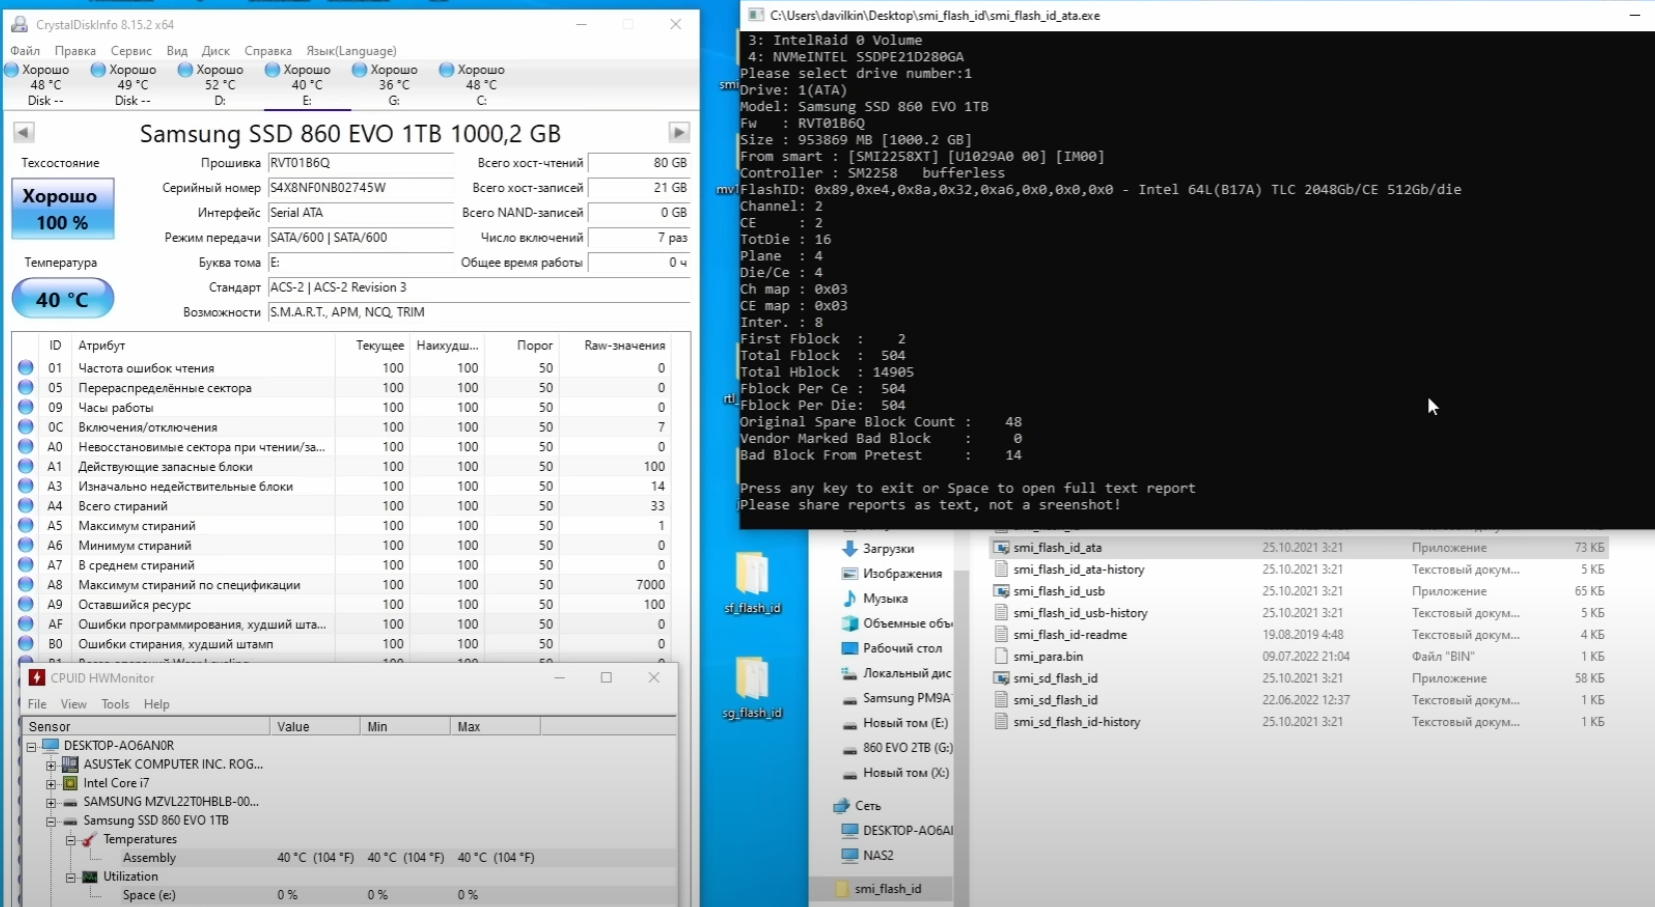Click the DESKTOP-AO6AN0R computer icon in HWMonitor
Image resolution: width=1655 pixels, height=907 pixels.
(50, 745)
